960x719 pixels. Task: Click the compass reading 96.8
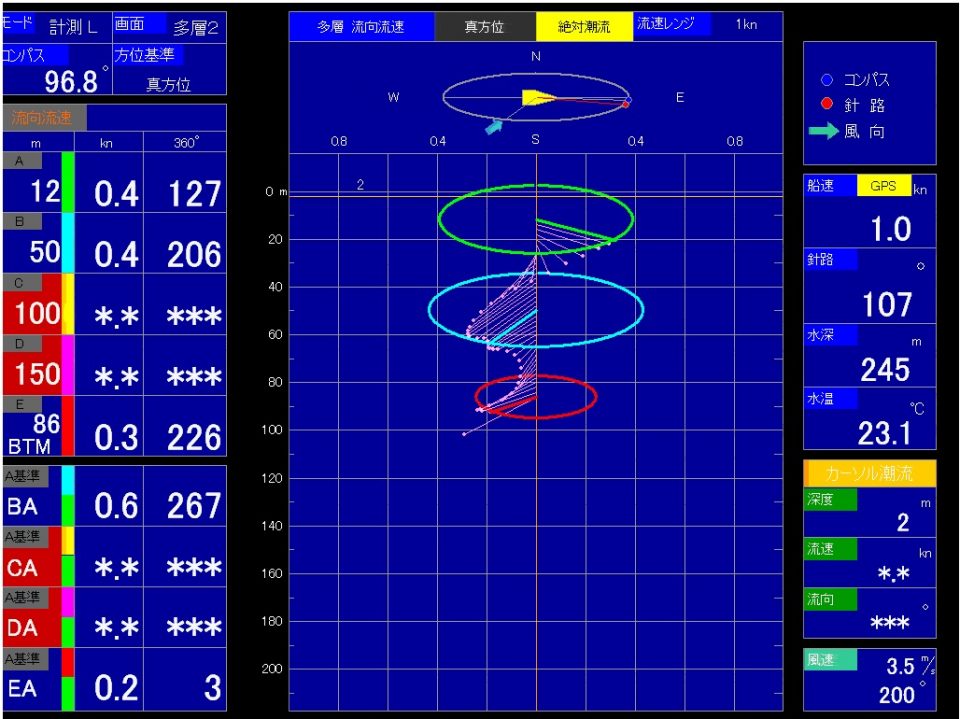tap(71, 81)
